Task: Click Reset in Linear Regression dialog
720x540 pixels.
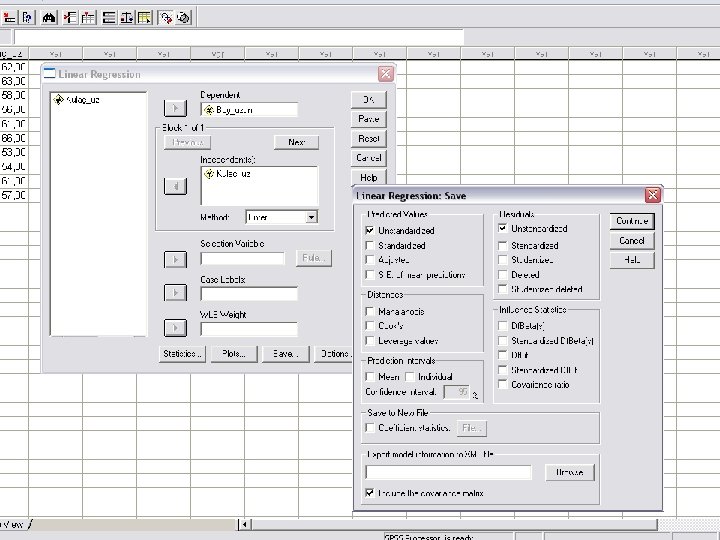Action: pyautogui.click(x=369, y=138)
